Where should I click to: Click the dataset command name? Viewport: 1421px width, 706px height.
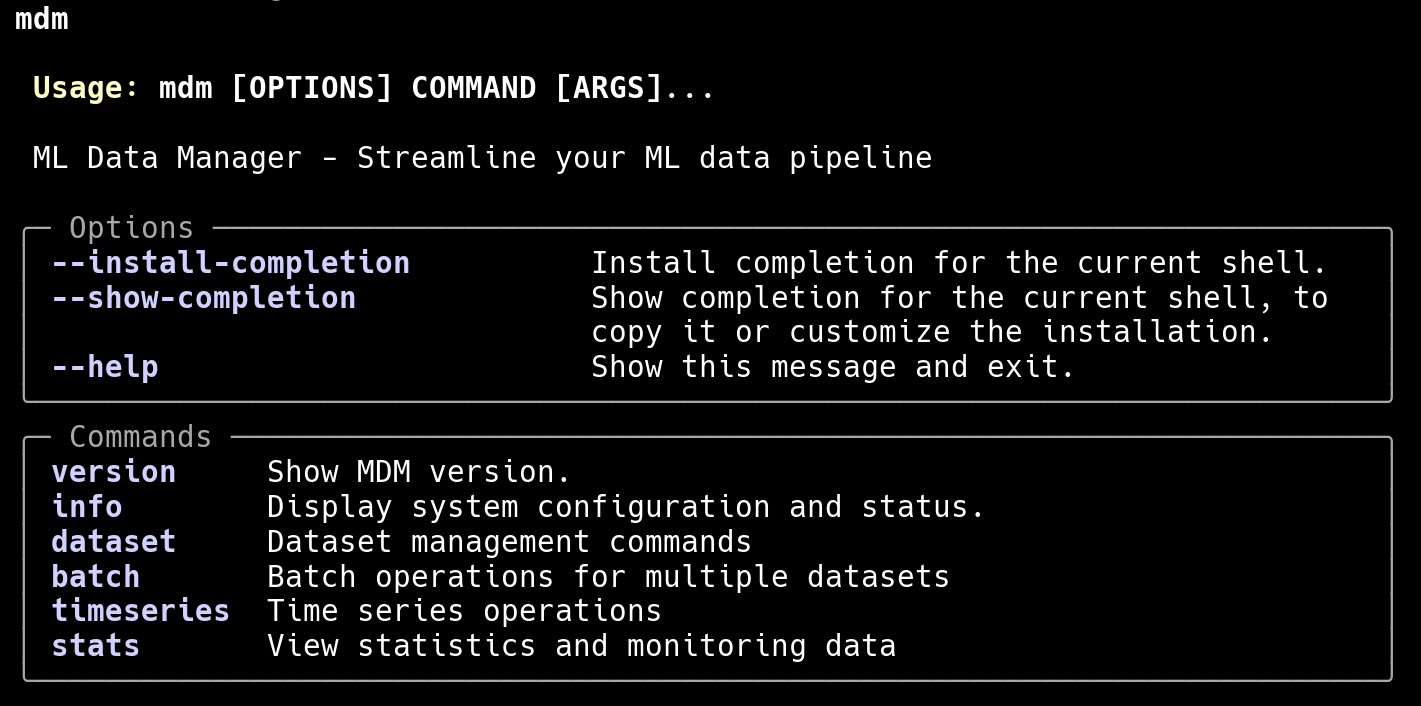tap(113, 542)
